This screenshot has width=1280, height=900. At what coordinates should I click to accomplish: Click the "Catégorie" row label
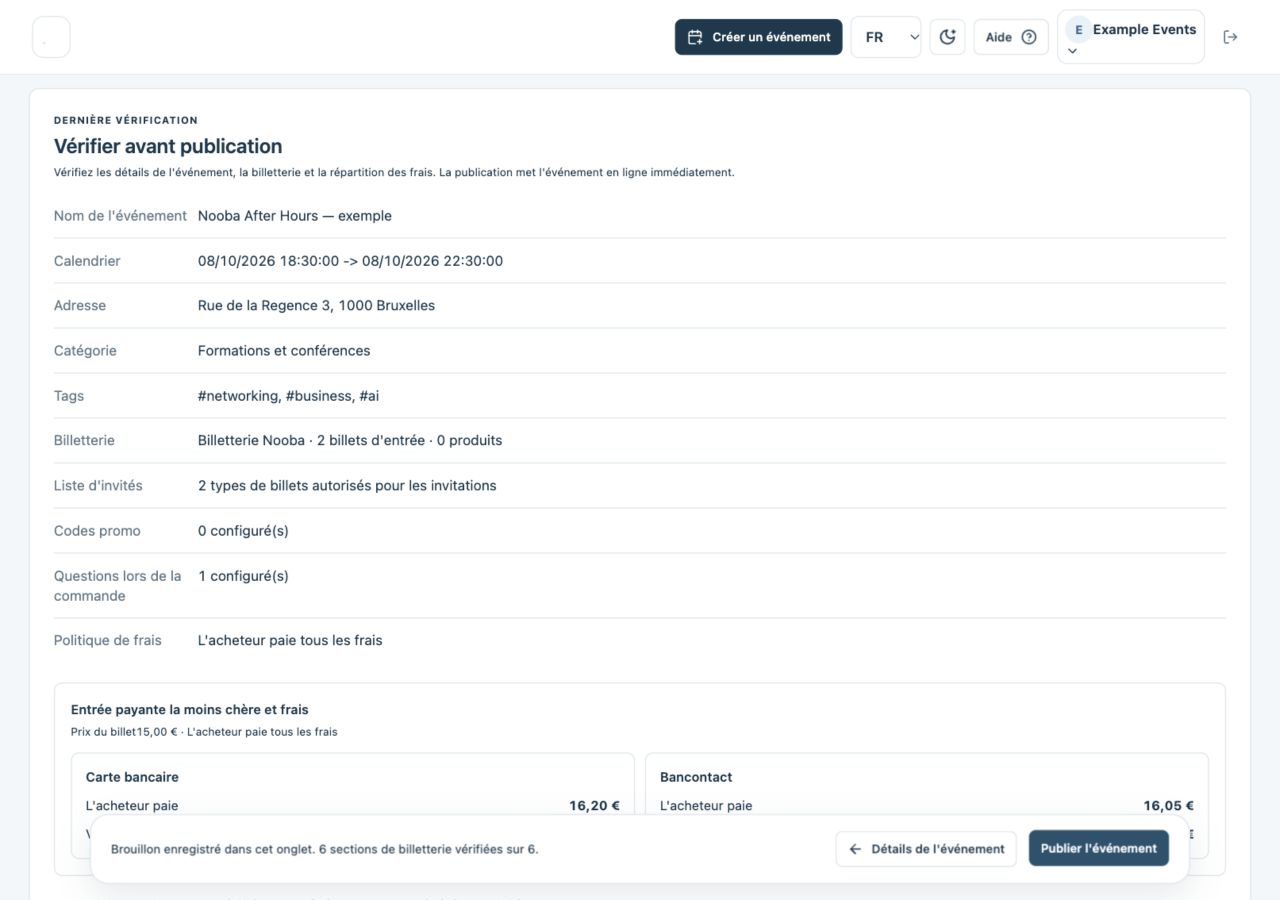(85, 351)
